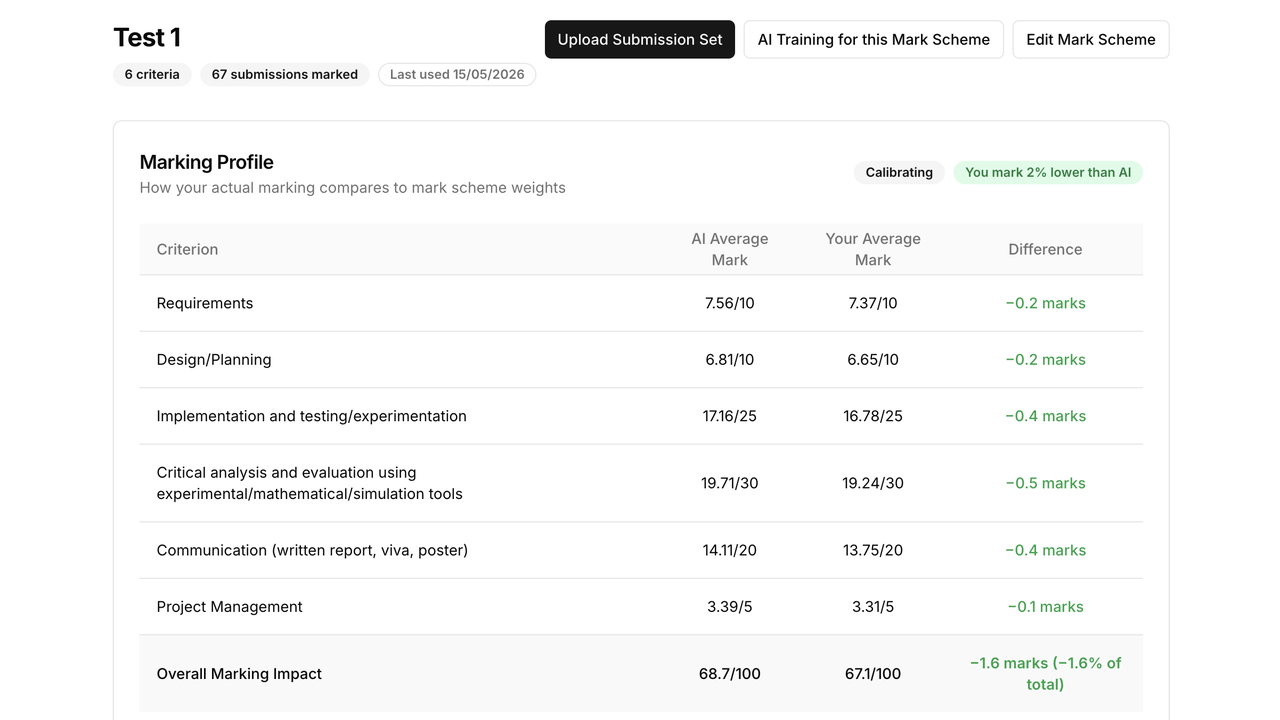Click the "Your Average Mark" column header
1280x720 pixels.
873,250
